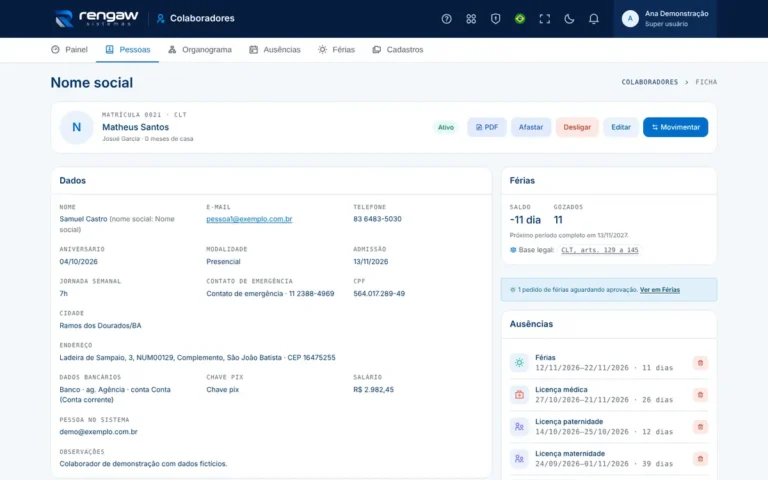Click the address Ladeira de Sampaio text
768x480 pixels.
[x=197, y=358]
